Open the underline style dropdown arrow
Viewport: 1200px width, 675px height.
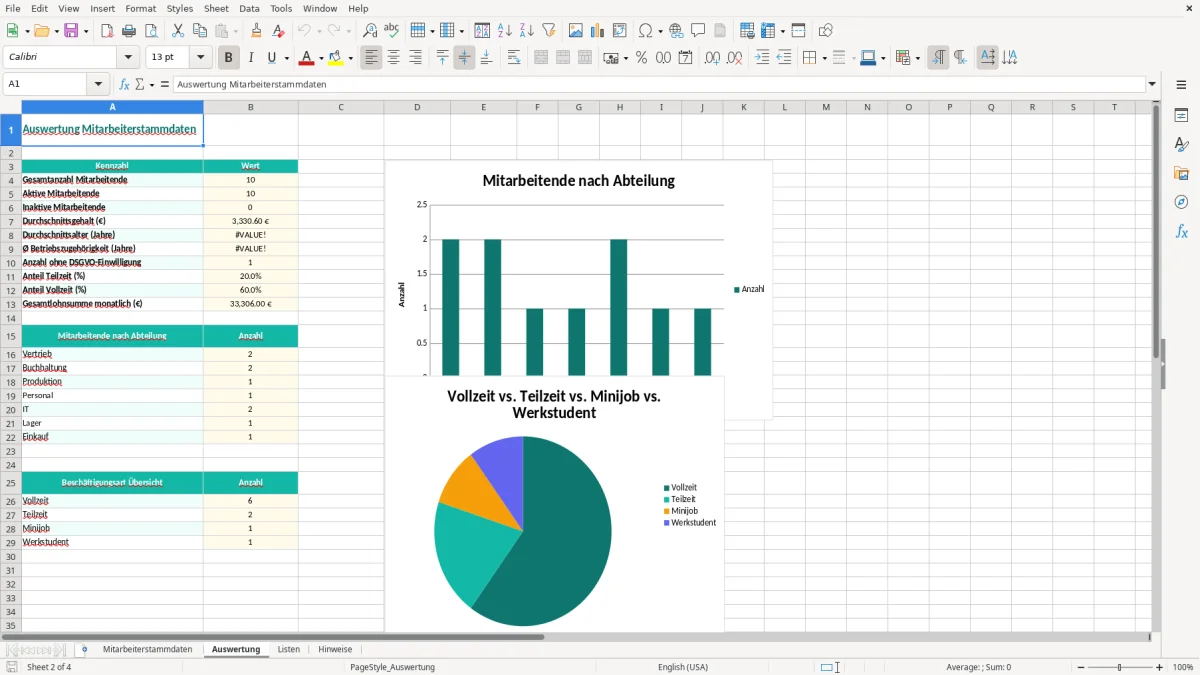286,58
